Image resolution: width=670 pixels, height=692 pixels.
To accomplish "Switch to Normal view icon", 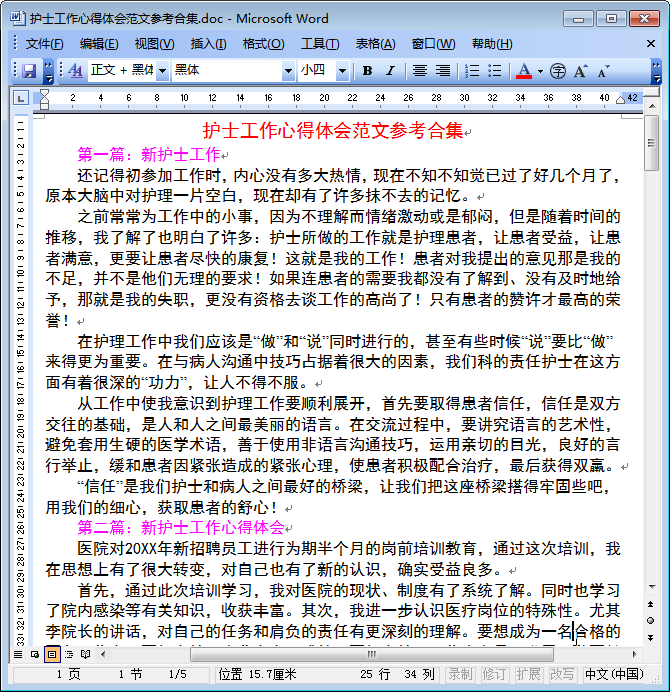I will (x=18, y=654).
